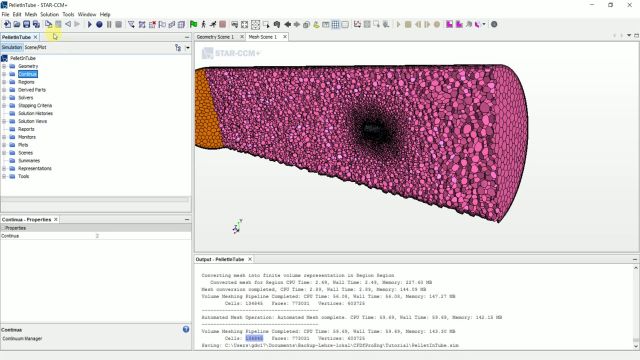
Task: Click the Pause simulation icon in toolbar
Action: point(109,24)
